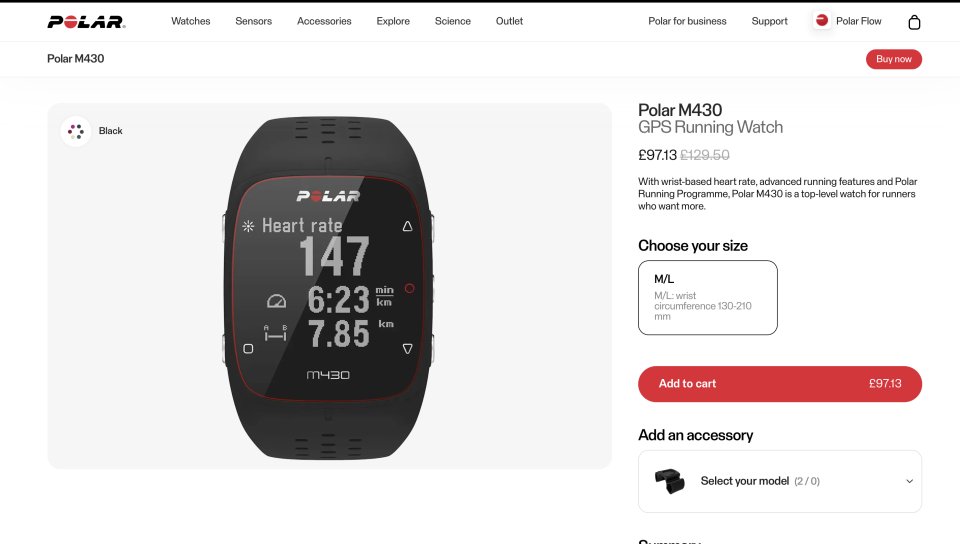Add the watch to cart

click(779, 384)
